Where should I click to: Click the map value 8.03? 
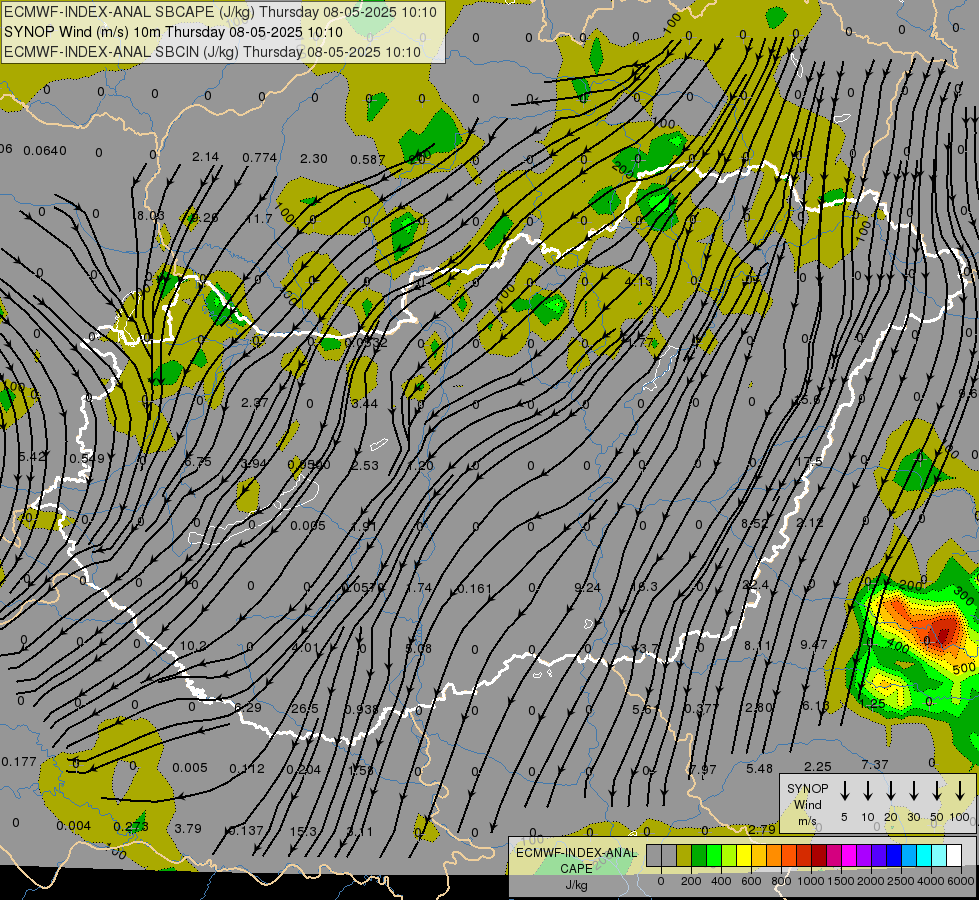[150, 216]
